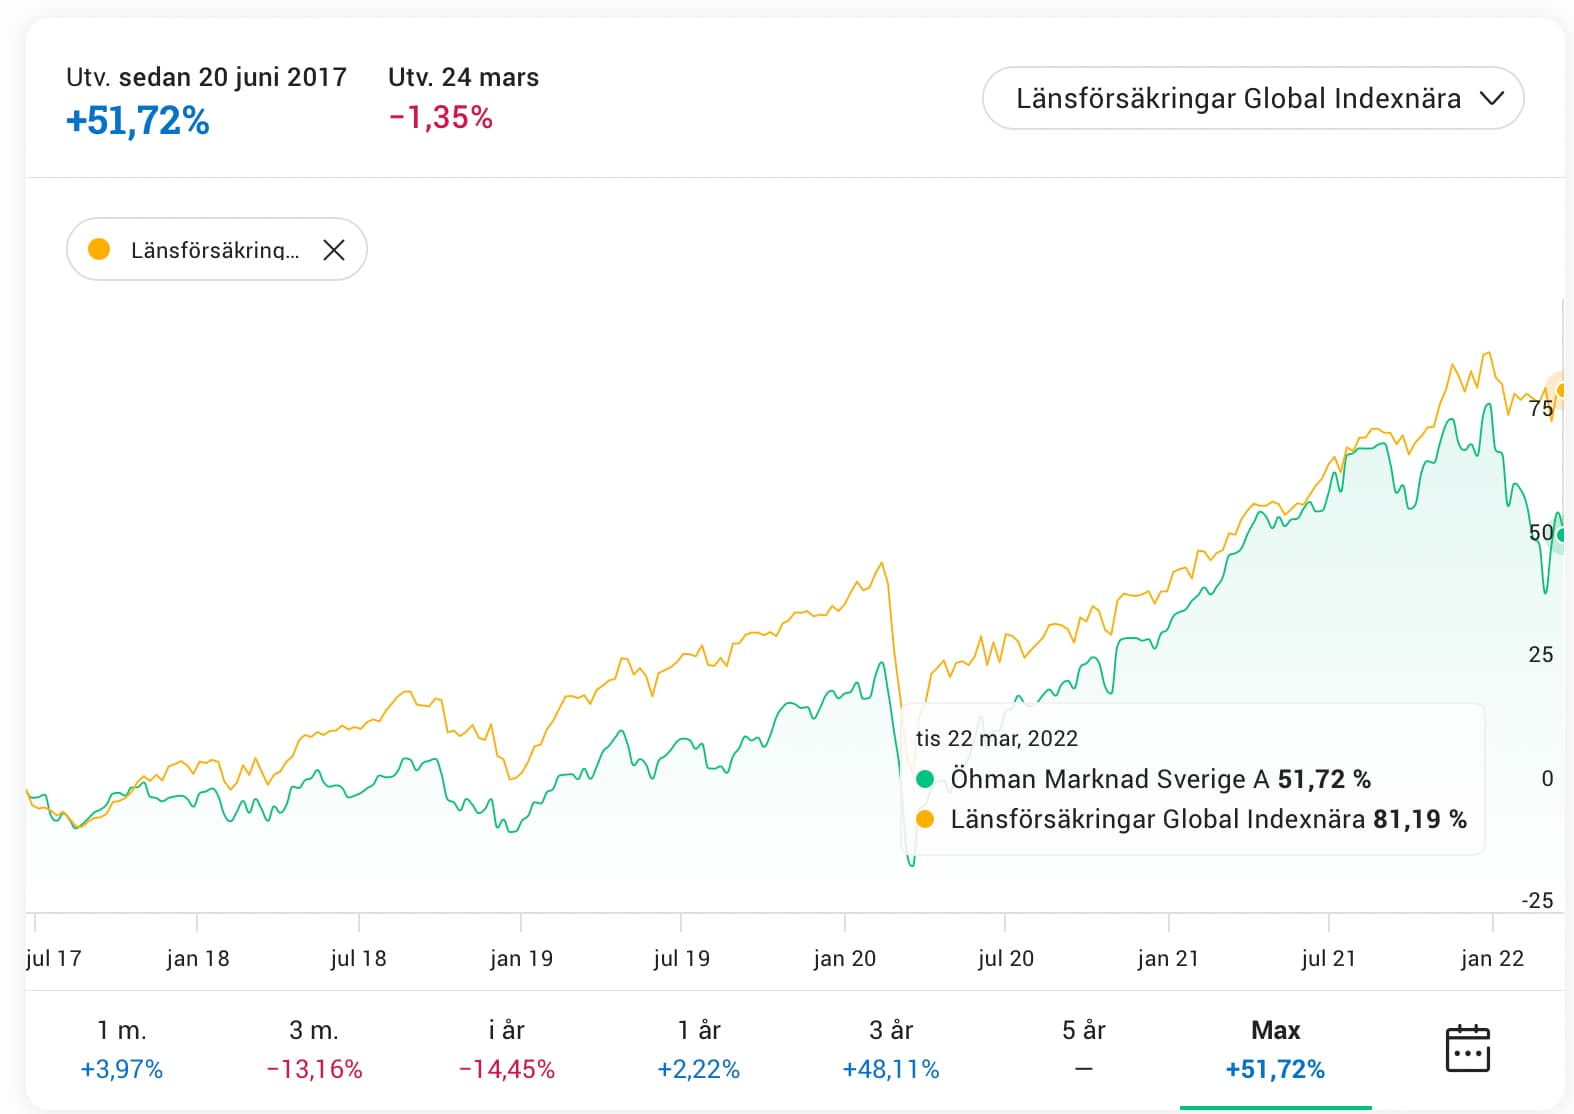Click the tooltip date 'tis 22 mar, 2022'
This screenshot has width=1574, height=1114.
coord(997,738)
